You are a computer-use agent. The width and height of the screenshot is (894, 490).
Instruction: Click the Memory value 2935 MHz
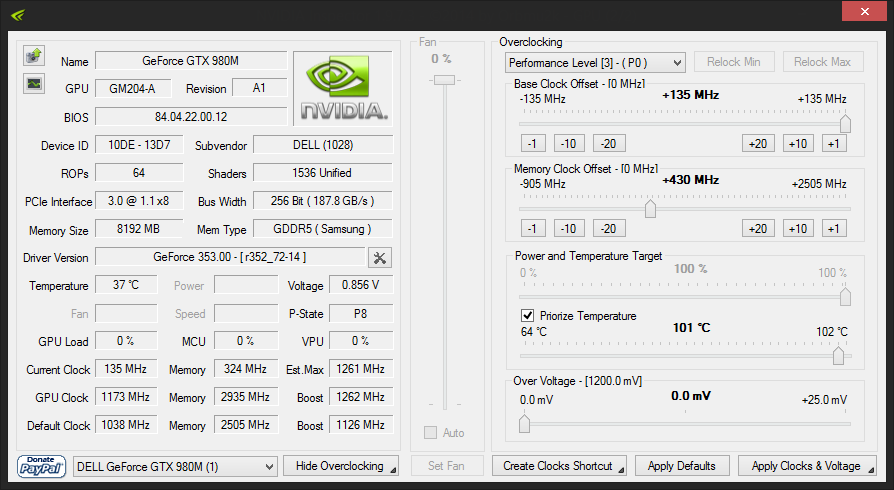[x=246, y=397]
